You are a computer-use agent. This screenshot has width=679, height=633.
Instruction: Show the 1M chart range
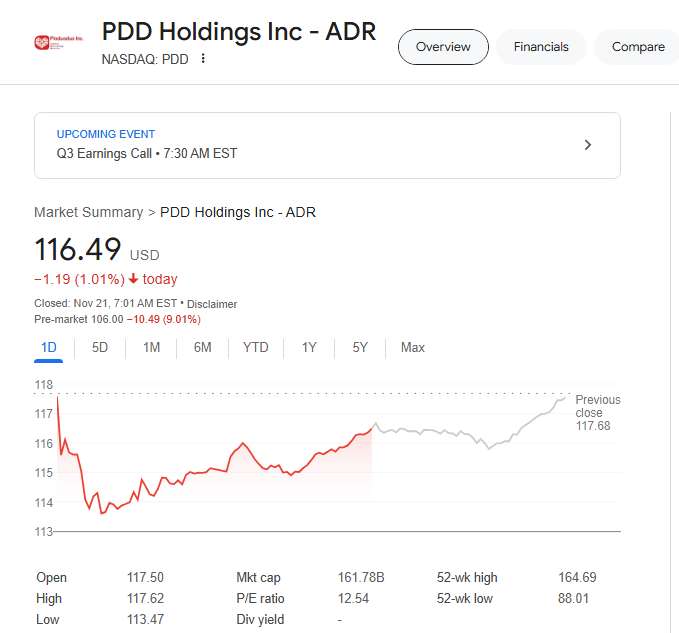tap(151, 347)
